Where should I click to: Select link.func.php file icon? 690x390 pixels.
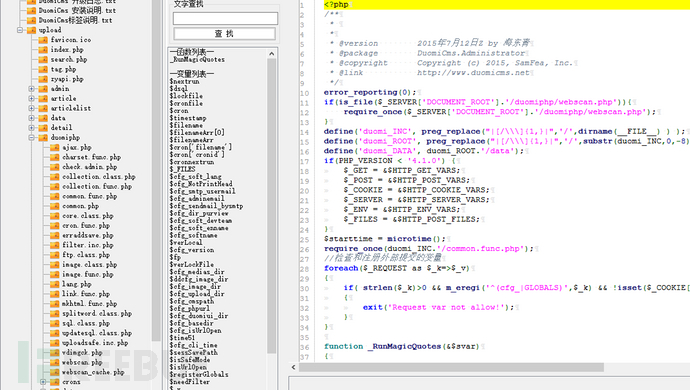pos(55,294)
